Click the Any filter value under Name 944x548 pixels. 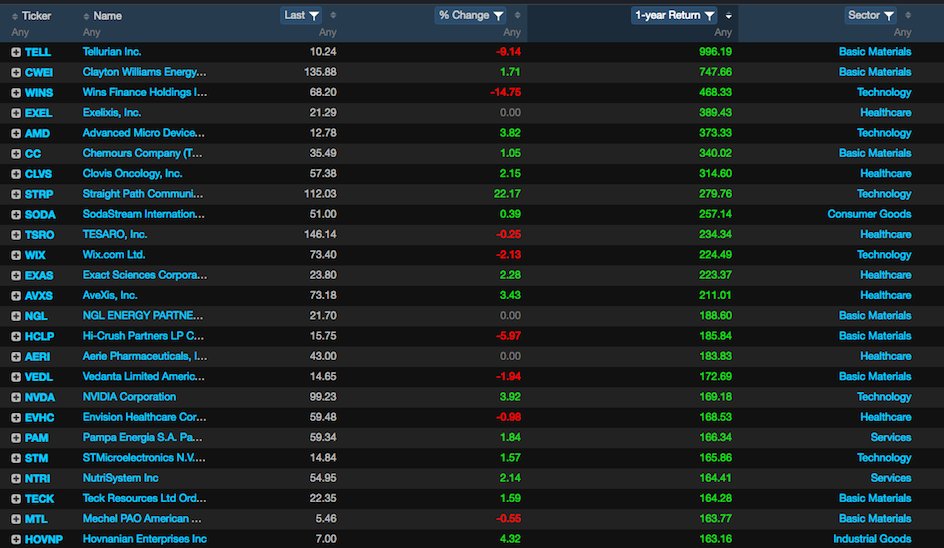coord(92,33)
